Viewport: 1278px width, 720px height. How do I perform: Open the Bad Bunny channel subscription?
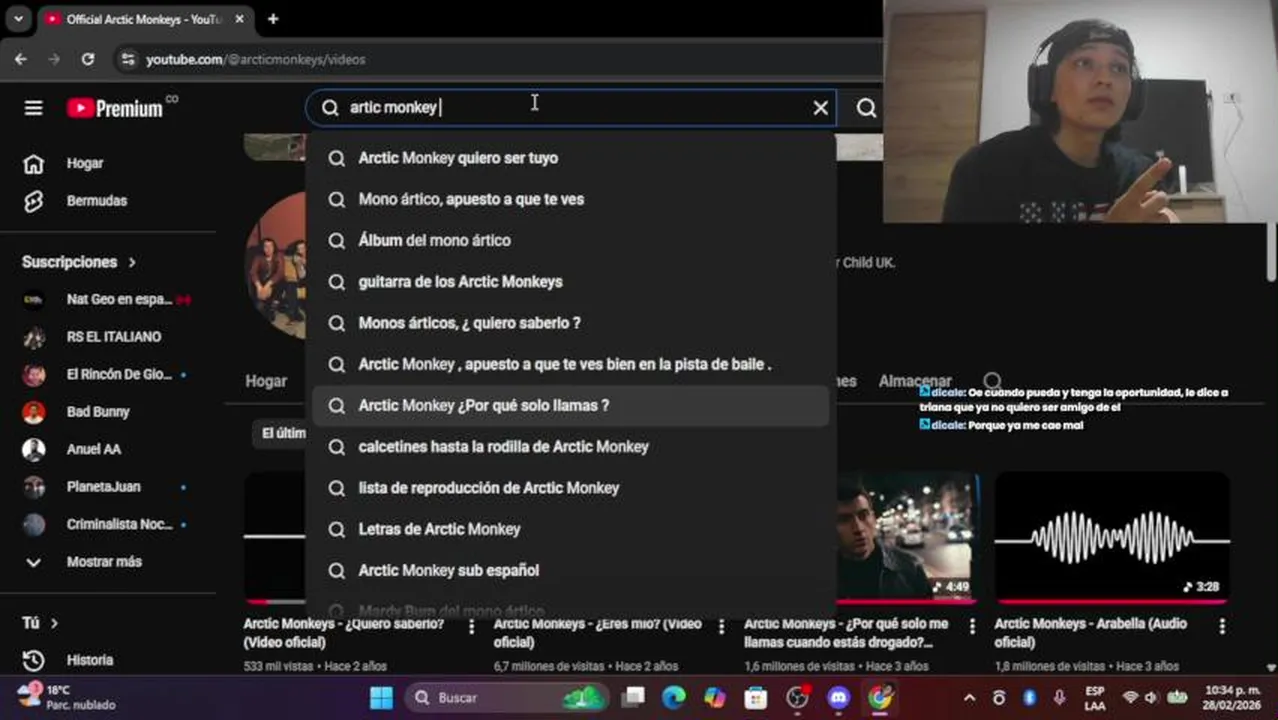point(109,412)
